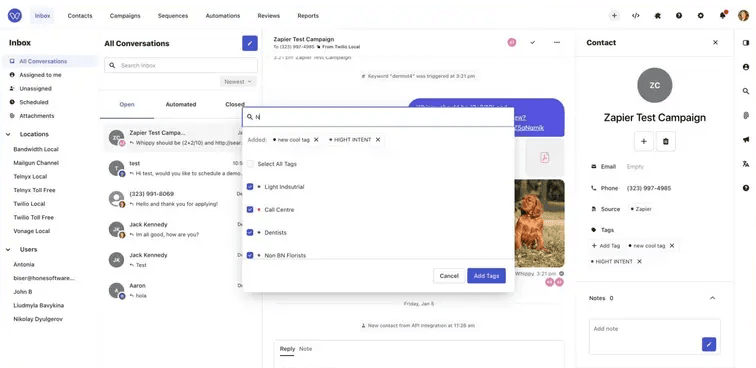Screen dimensions: 756x368
Task: Switch to the Automated tab
Action: click(181, 104)
